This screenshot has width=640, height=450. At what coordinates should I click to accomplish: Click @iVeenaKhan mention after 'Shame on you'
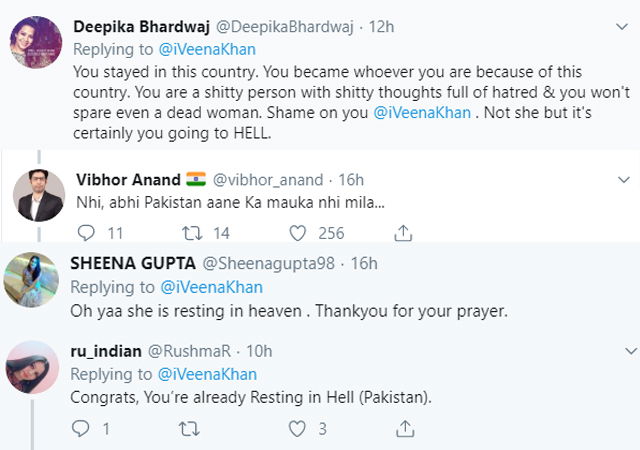[x=422, y=112]
